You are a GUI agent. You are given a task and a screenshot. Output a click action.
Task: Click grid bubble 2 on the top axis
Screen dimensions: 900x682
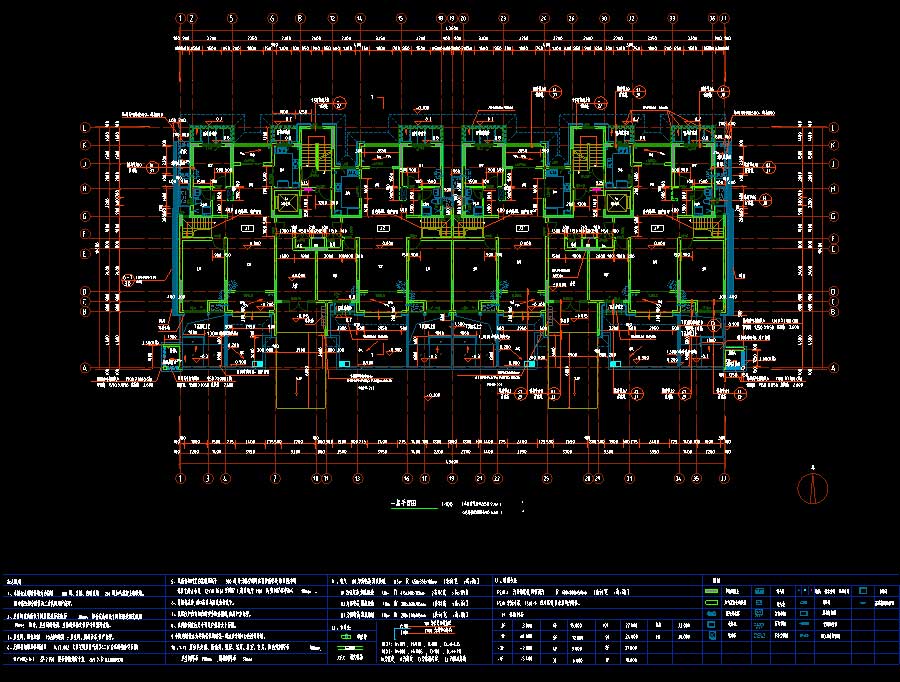(x=192, y=18)
